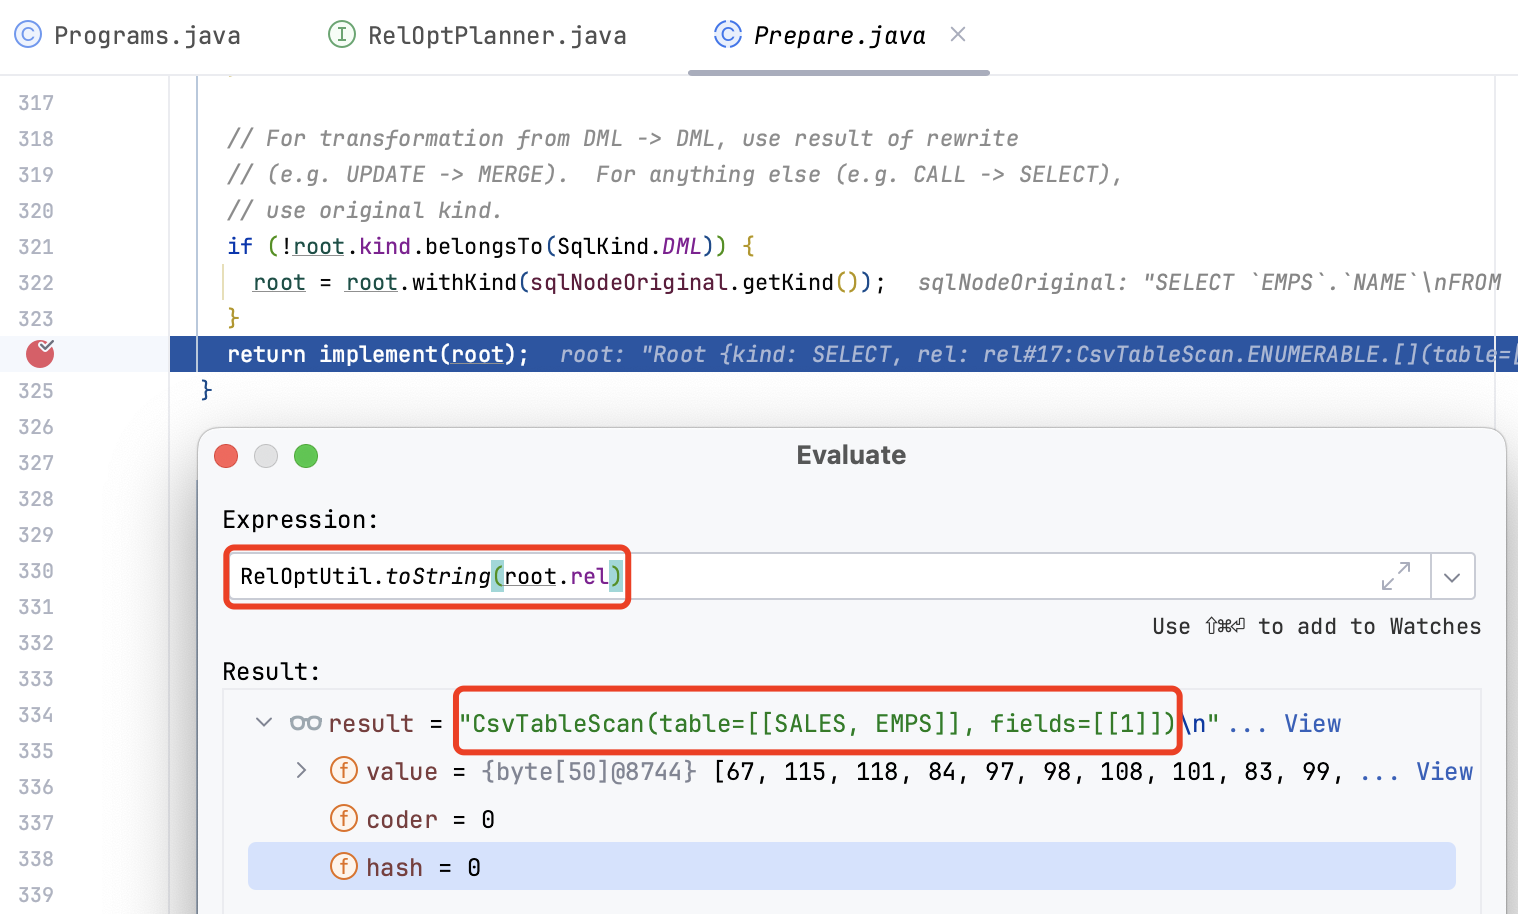Expand the expression field editor
Viewport: 1518px width, 914px height.
click(1396, 577)
